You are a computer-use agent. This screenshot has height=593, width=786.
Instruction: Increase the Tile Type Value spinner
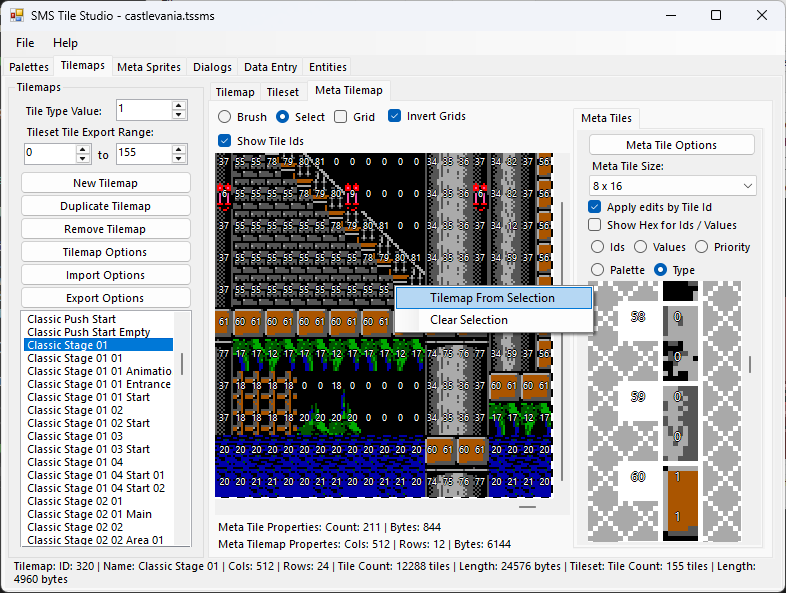click(x=178, y=105)
